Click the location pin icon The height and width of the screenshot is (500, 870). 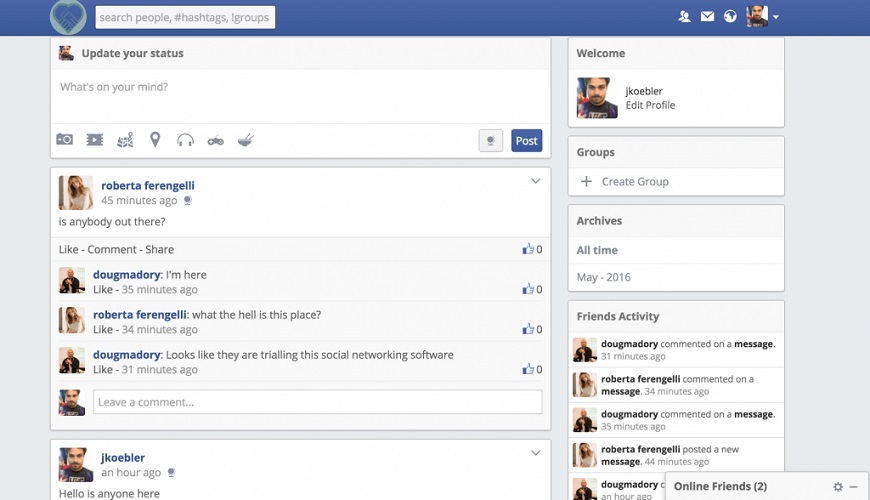pos(155,140)
